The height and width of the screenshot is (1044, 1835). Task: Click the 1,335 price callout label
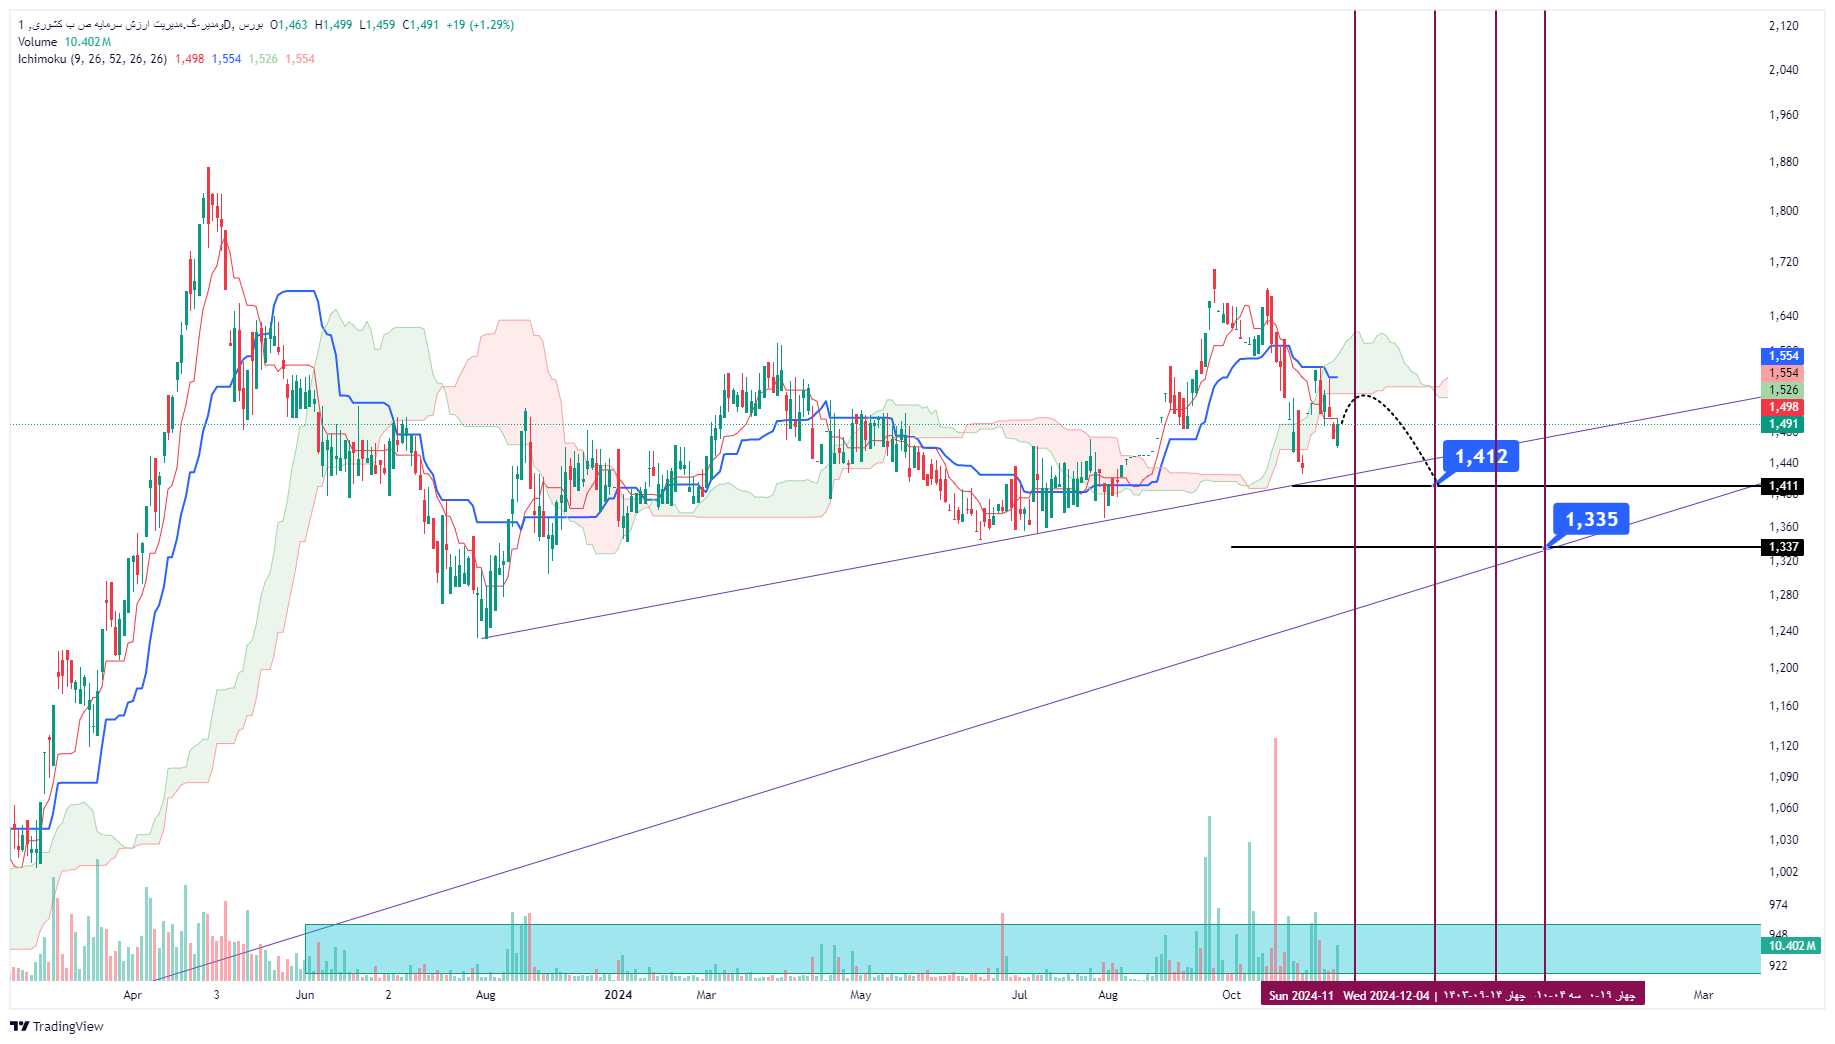[x=1591, y=519]
